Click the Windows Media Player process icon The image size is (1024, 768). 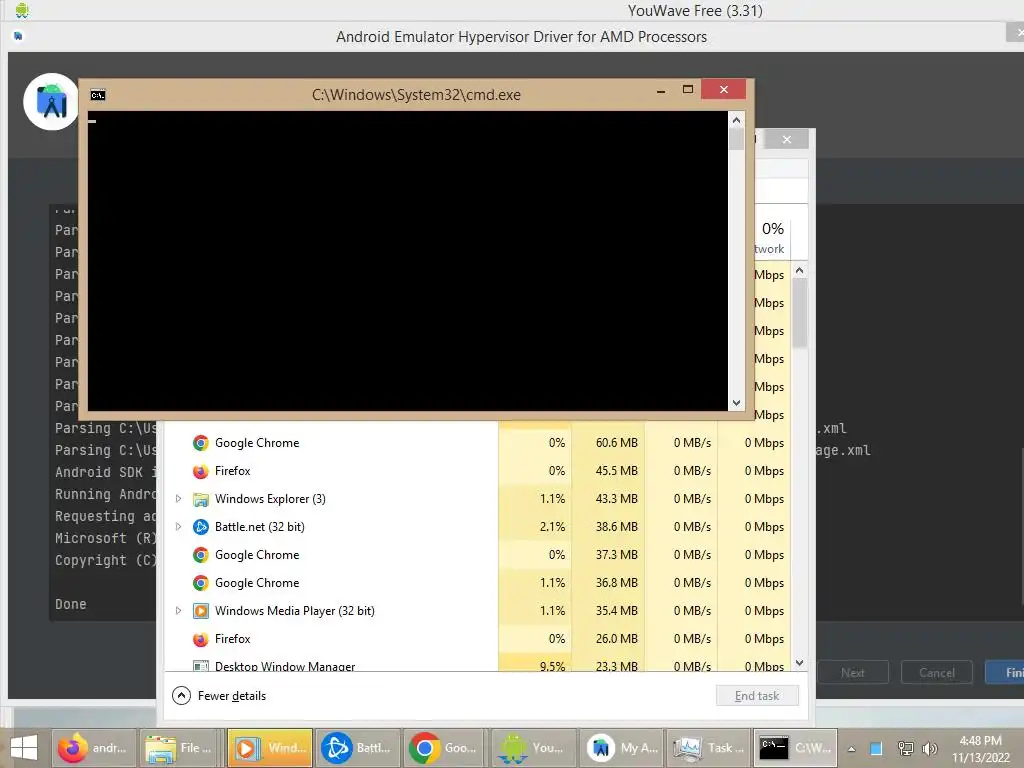tap(200, 611)
